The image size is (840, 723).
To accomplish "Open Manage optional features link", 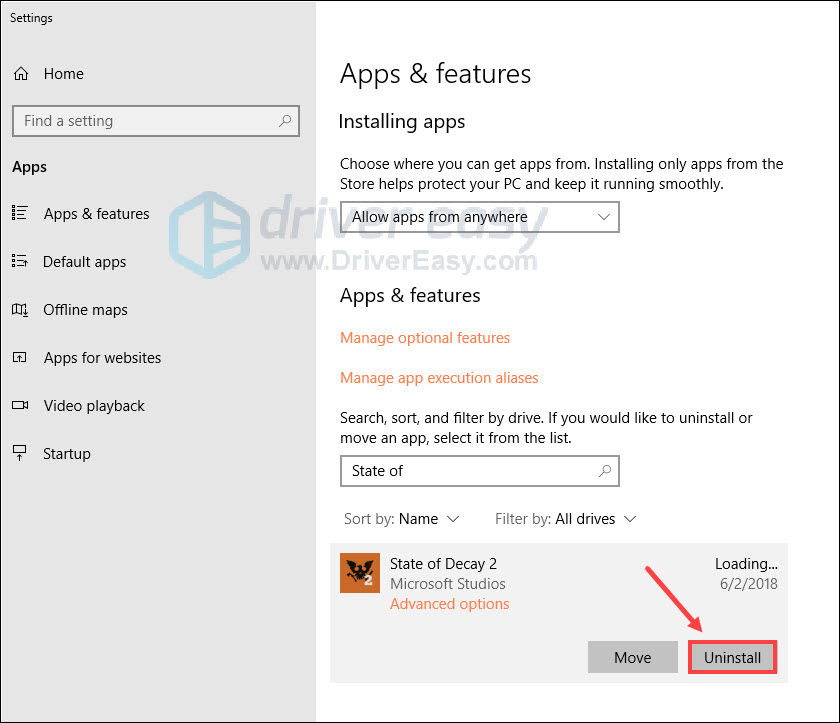I will (x=425, y=338).
